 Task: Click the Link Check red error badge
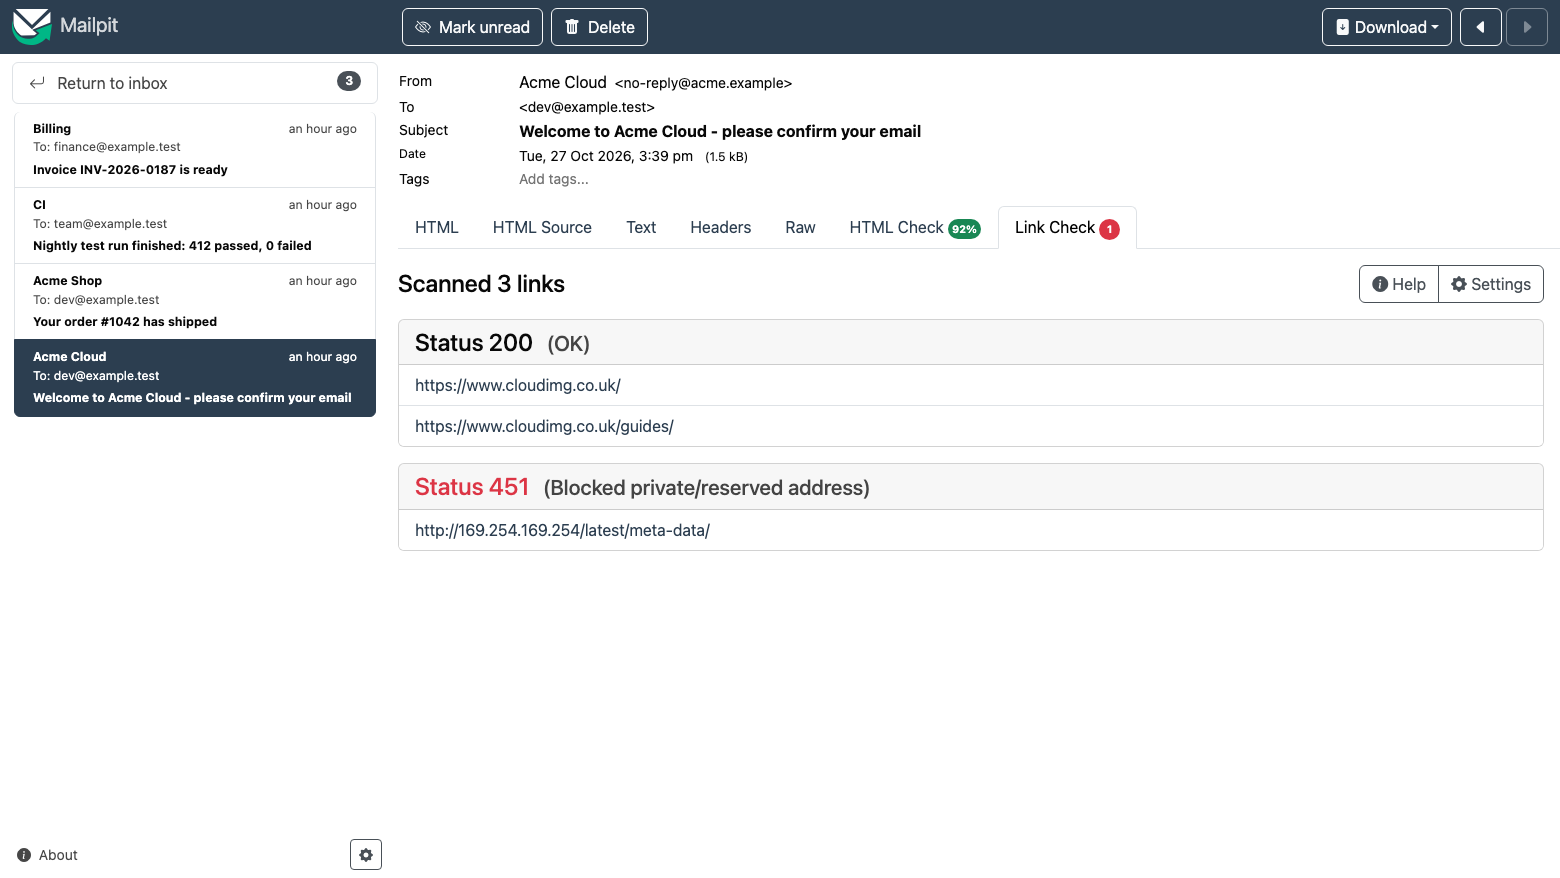pos(1109,229)
